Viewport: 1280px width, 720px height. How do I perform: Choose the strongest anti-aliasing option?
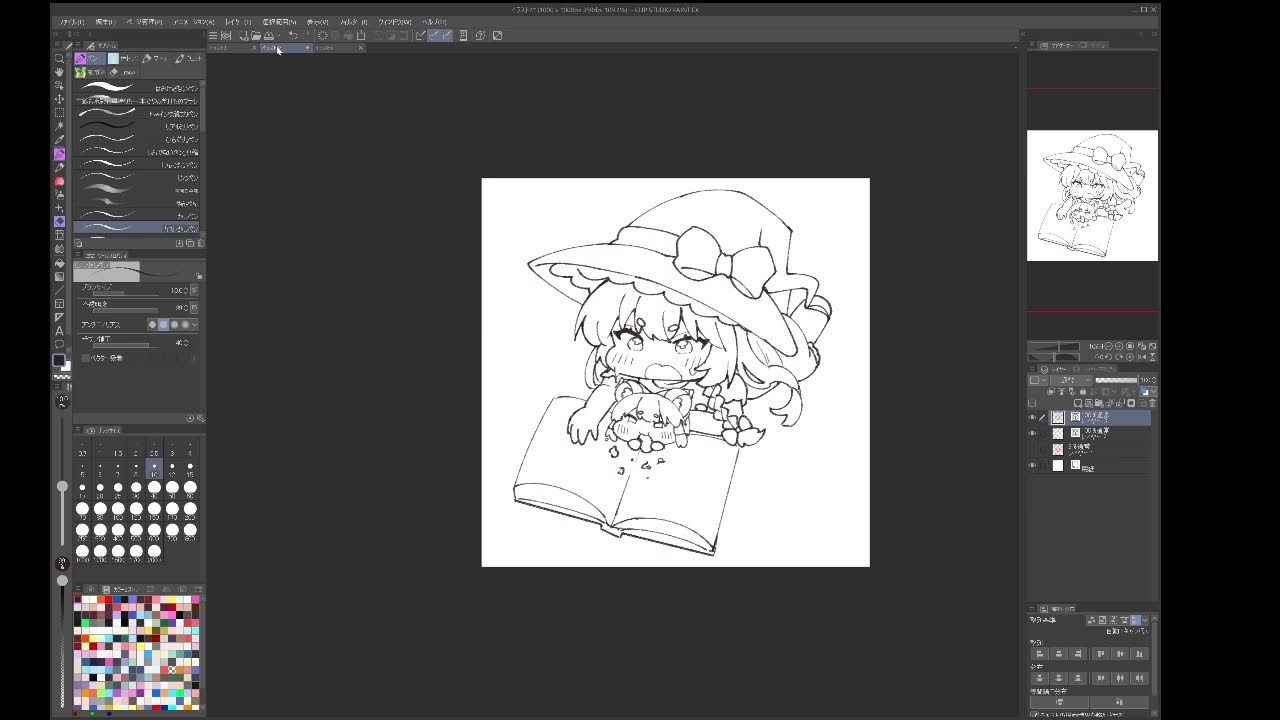coord(185,324)
